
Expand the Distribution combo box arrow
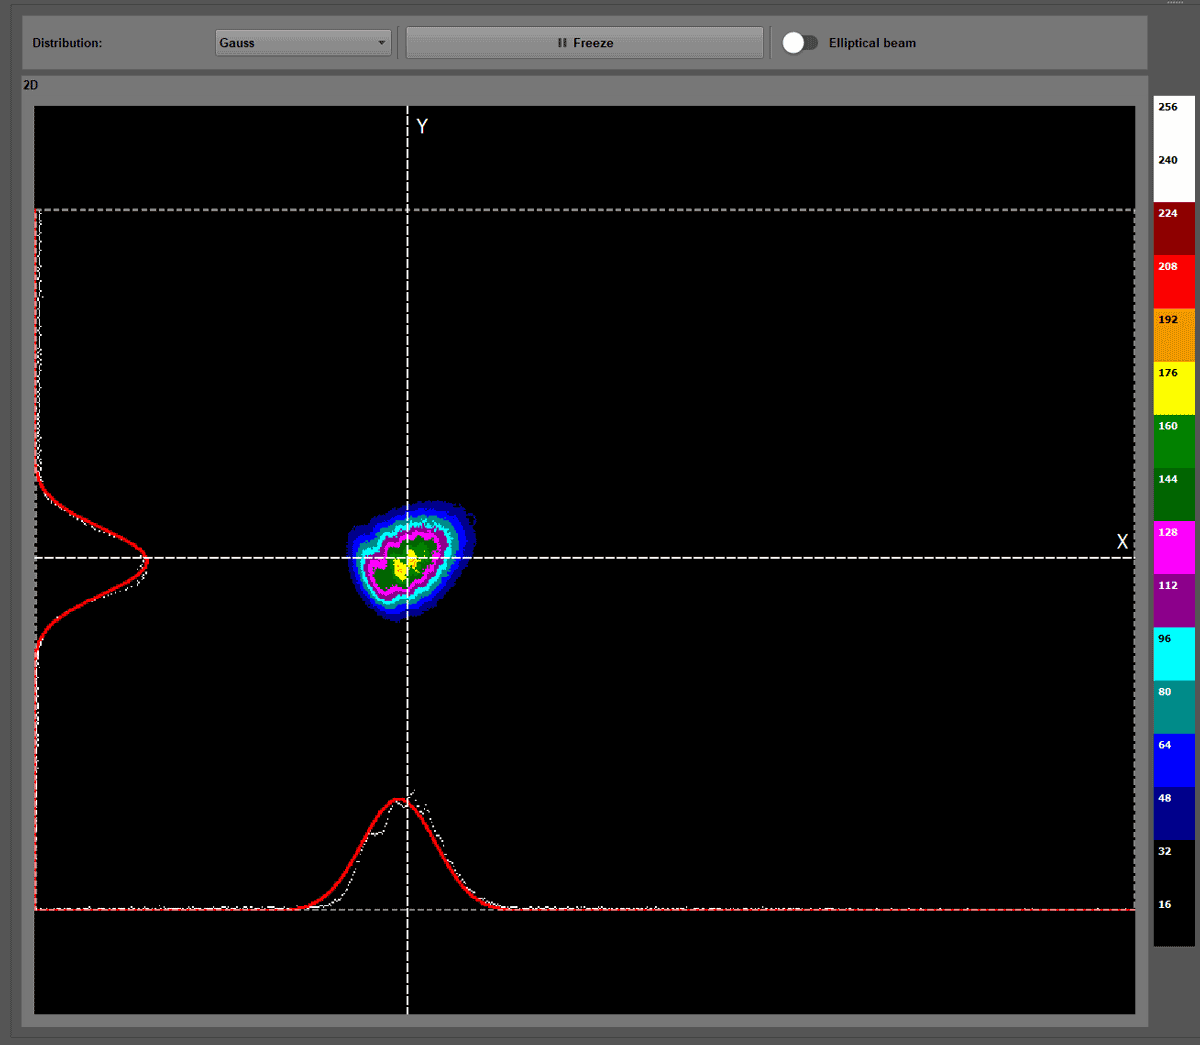tap(381, 42)
